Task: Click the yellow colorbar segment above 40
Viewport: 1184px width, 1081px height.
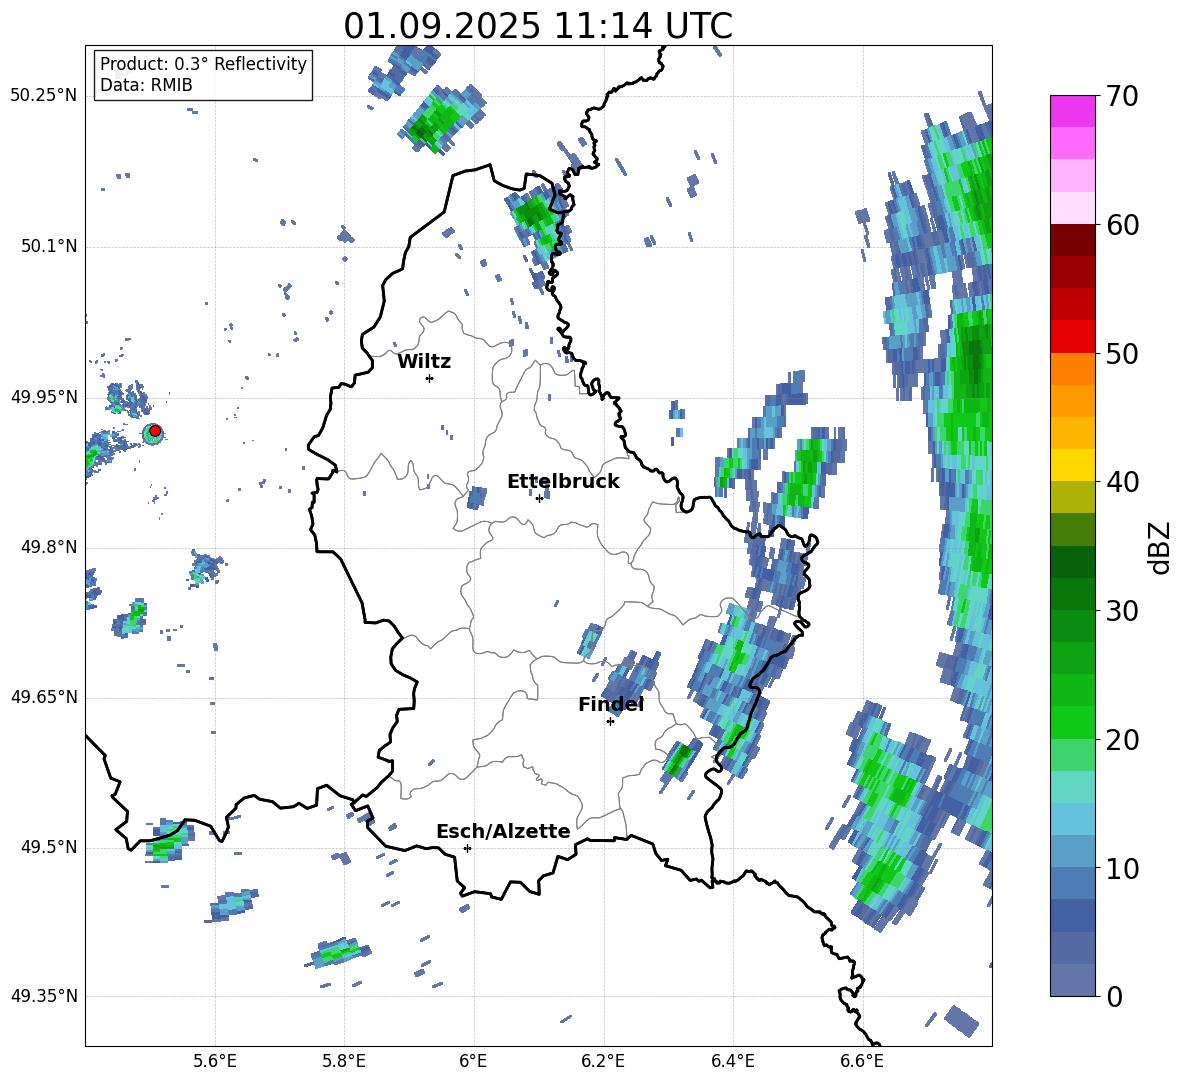Action: [x=1072, y=466]
